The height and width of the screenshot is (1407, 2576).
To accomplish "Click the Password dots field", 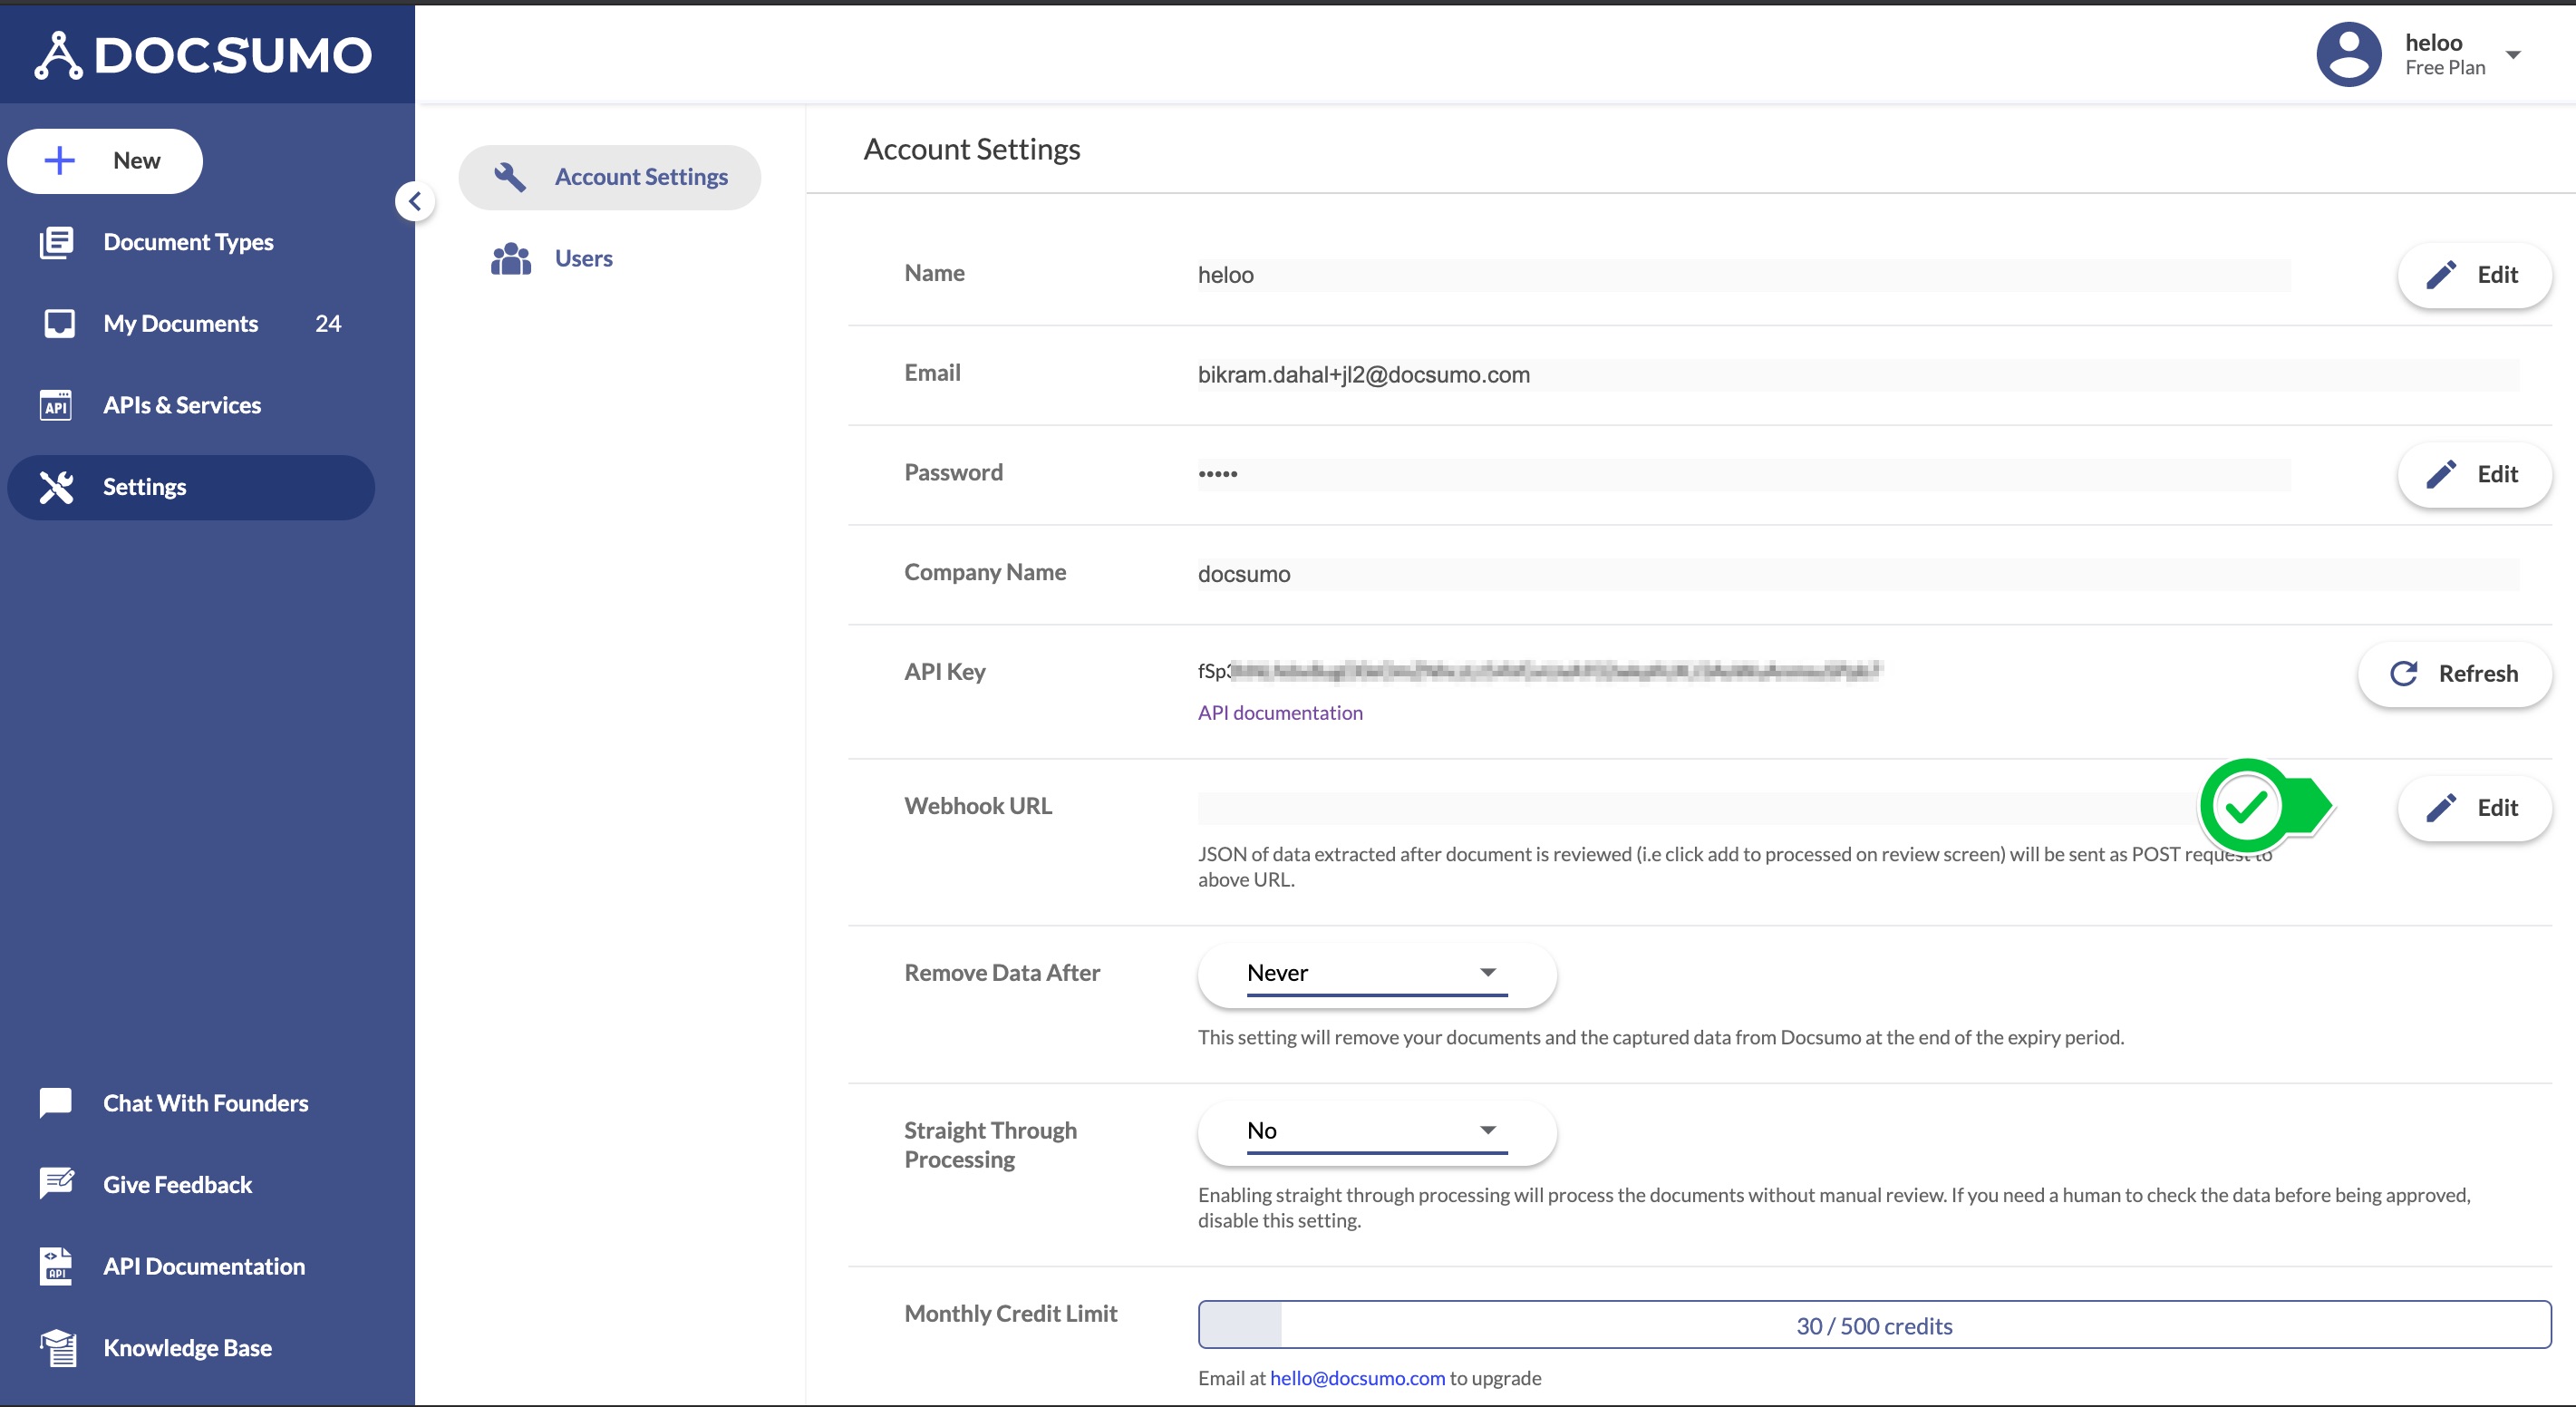I will 1744,474.
